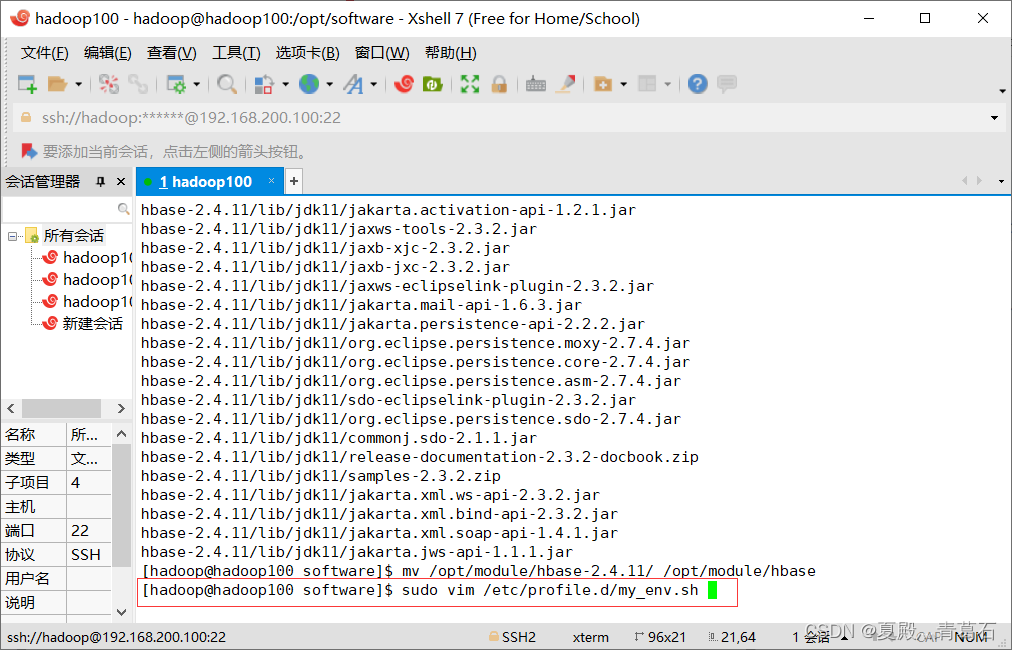1012x650 pixels.
Task: Open the 编辑(E) menu
Action: click(x=108, y=53)
